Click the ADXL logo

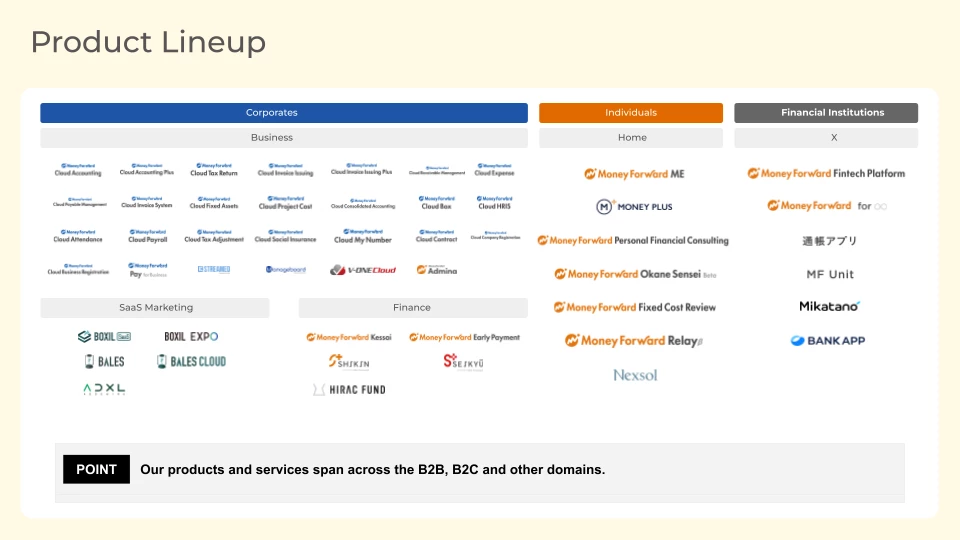(x=104, y=389)
